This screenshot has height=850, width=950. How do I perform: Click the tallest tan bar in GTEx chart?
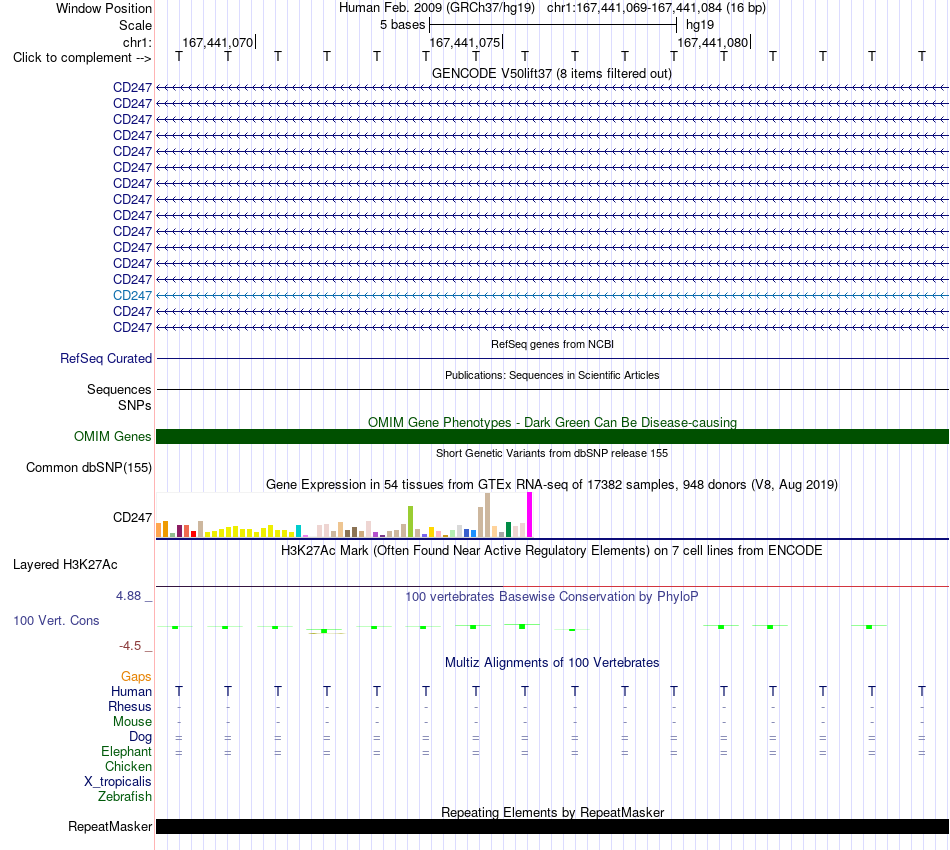tap(487, 516)
